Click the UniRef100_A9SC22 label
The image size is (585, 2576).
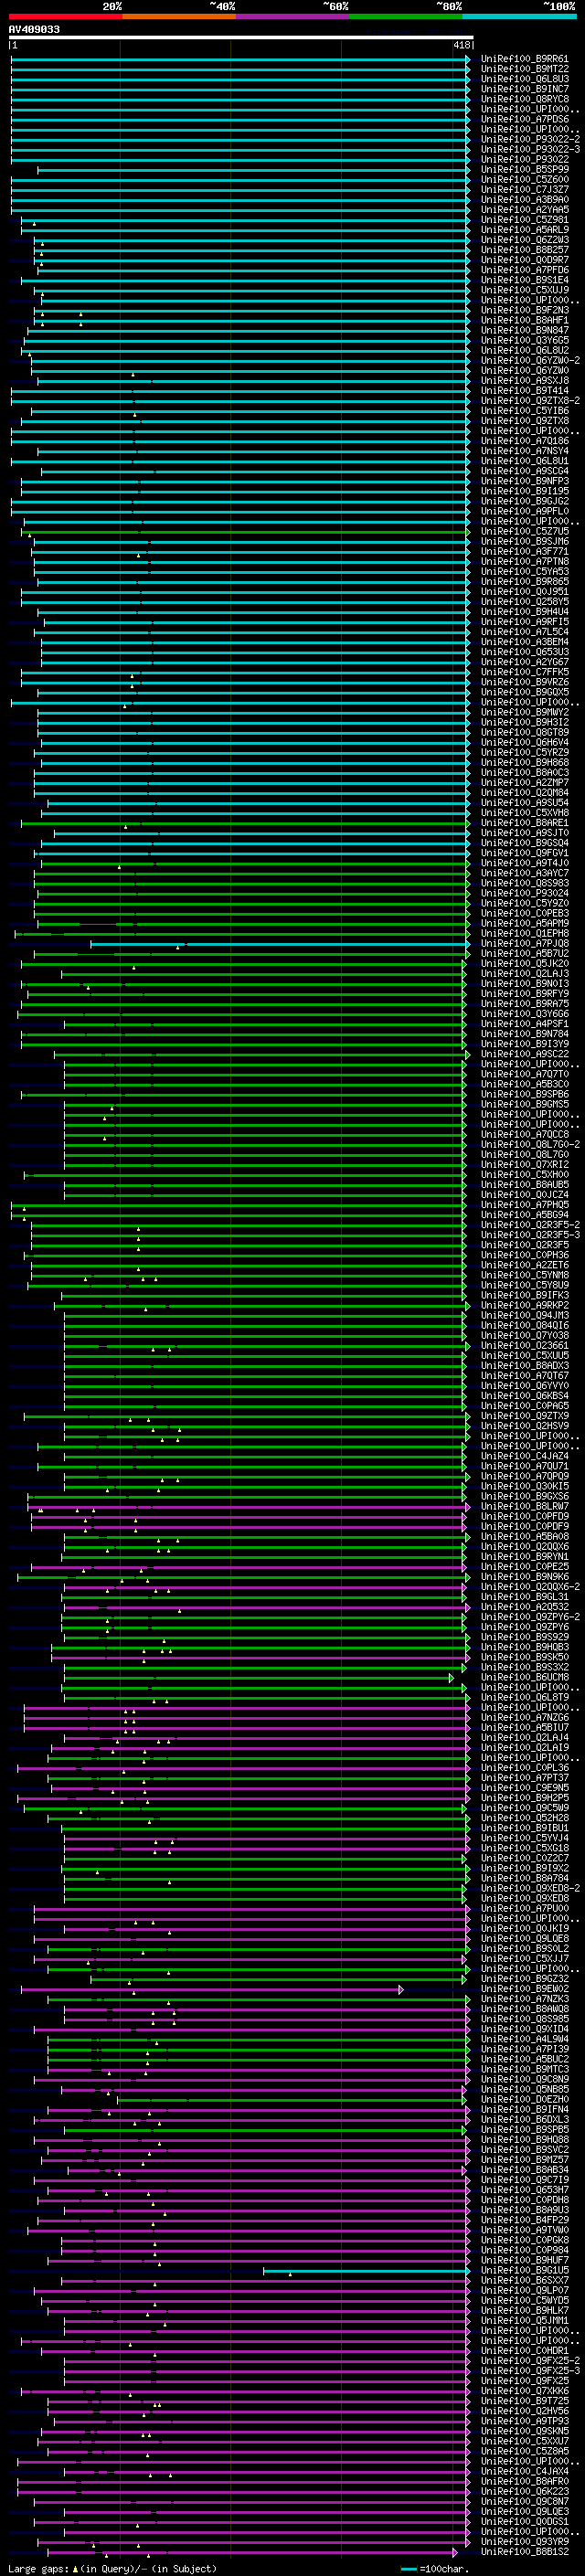(525, 1054)
